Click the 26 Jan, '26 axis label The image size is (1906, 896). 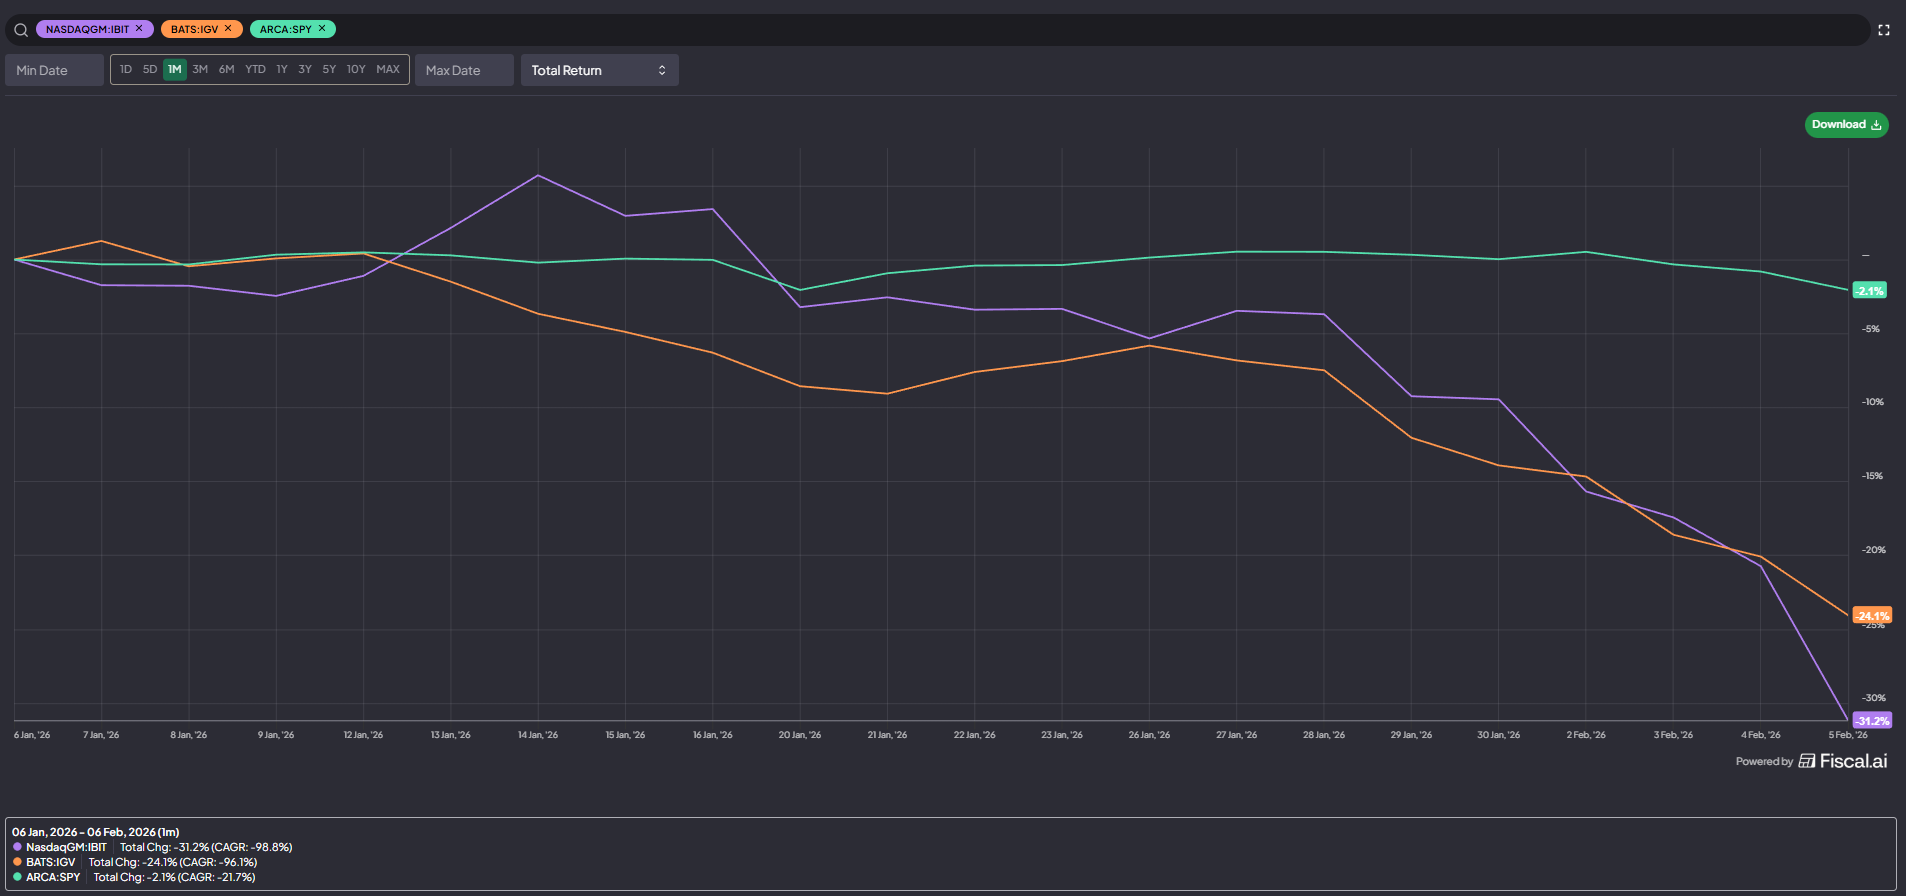(x=1149, y=735)
